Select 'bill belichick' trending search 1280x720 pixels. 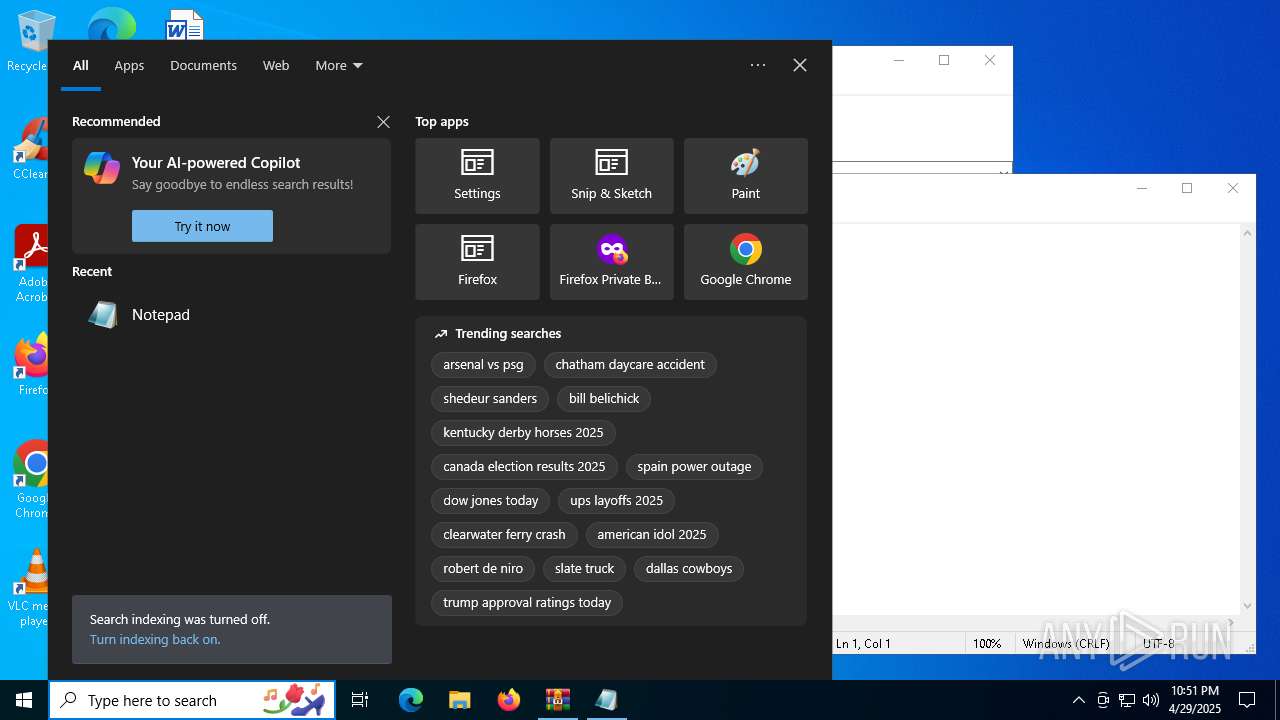[604, 399]
